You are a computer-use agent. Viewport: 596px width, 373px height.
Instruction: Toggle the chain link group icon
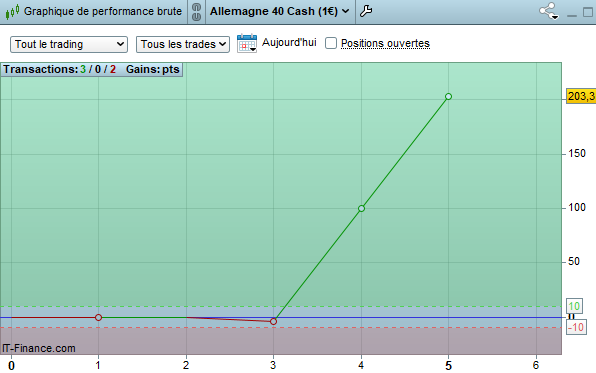[196, 12]
